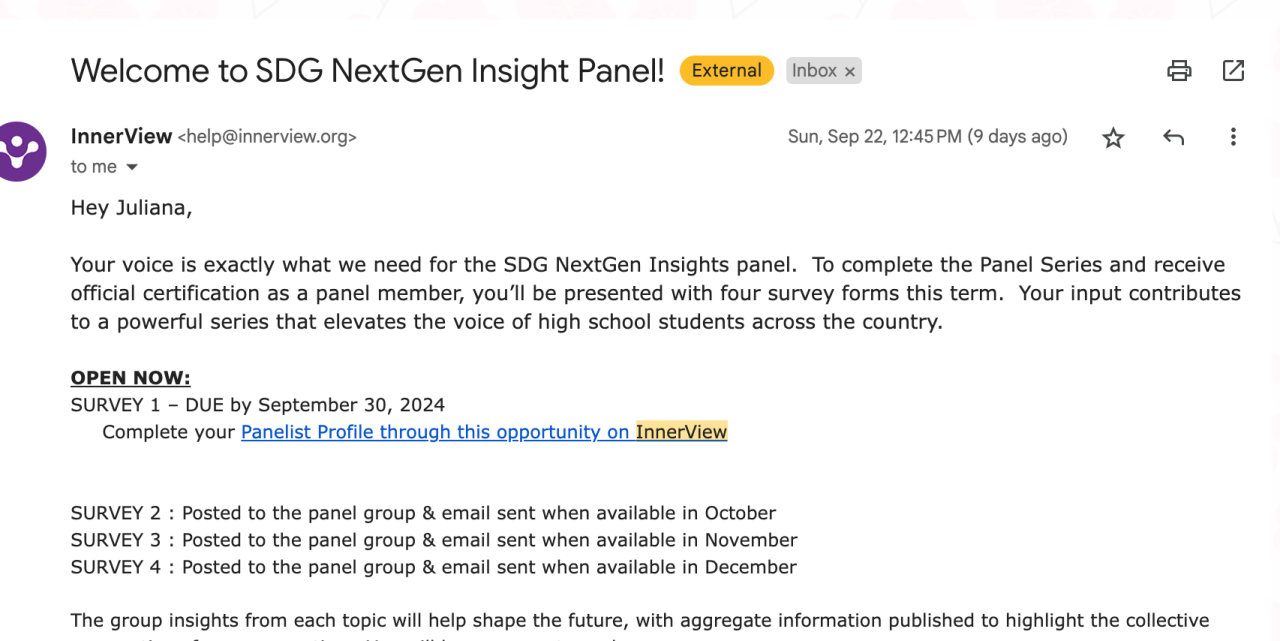The image size is (1280, 641).
Task: Click the Sun, Sep 22 timestamp
Action: tap(927, 137)
